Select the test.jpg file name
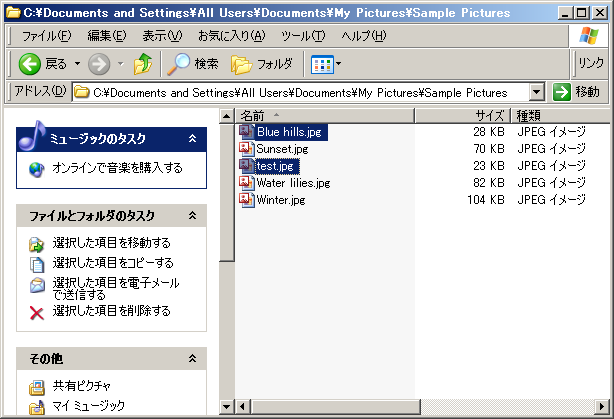 pyautogui.click(x=275, y=166)
